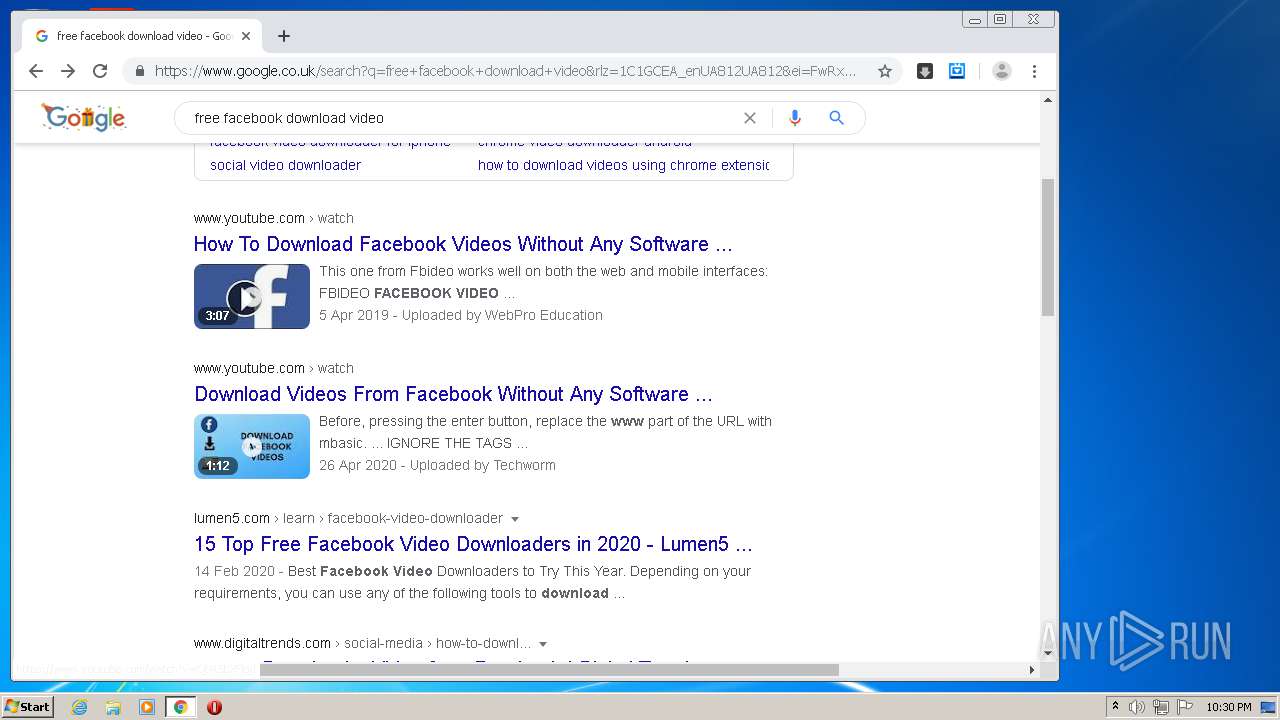Choose 'how to download videos using chrome extension' suggestion
1280x720 pixels.
pyautogui.click(x=623, y=165)
